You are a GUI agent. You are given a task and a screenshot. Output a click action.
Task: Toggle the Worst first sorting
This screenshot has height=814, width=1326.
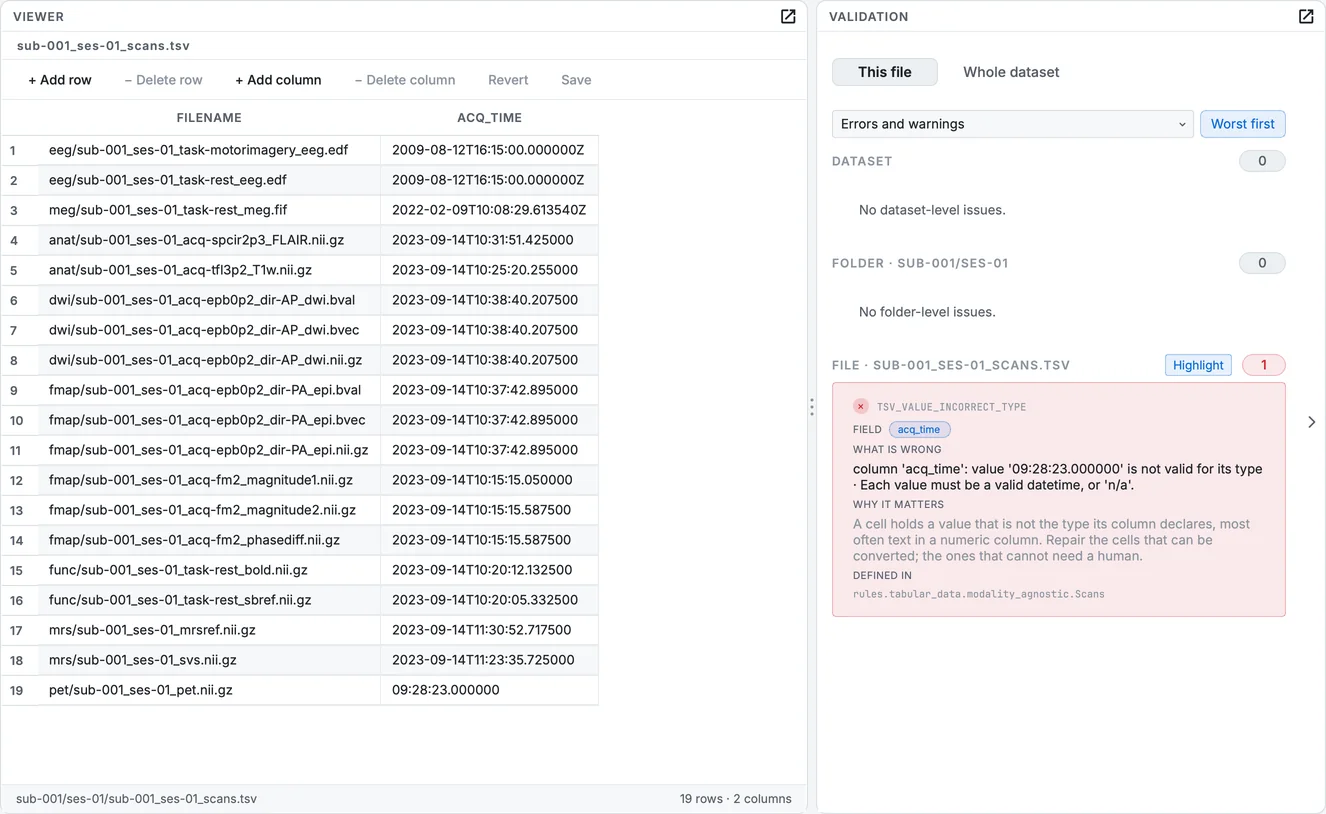(x=1242, y=124)
